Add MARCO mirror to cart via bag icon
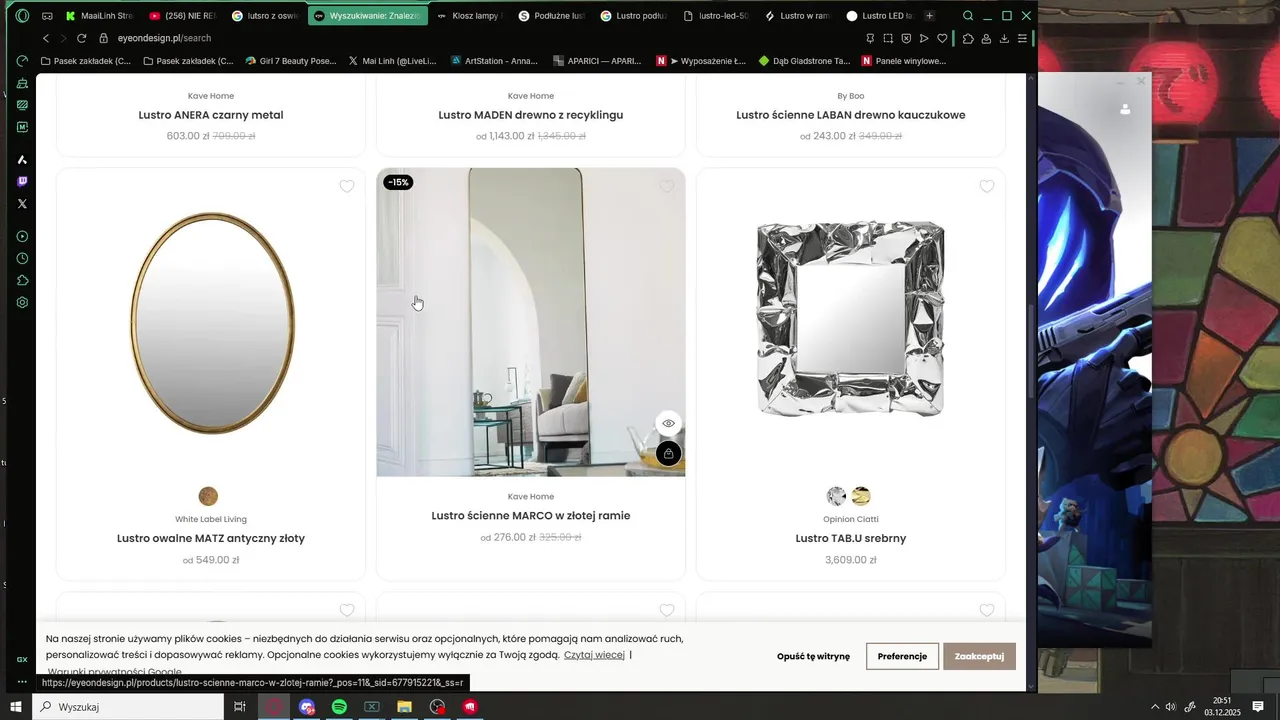Viewport: 1280px width, 720px height. click(669, 454)
